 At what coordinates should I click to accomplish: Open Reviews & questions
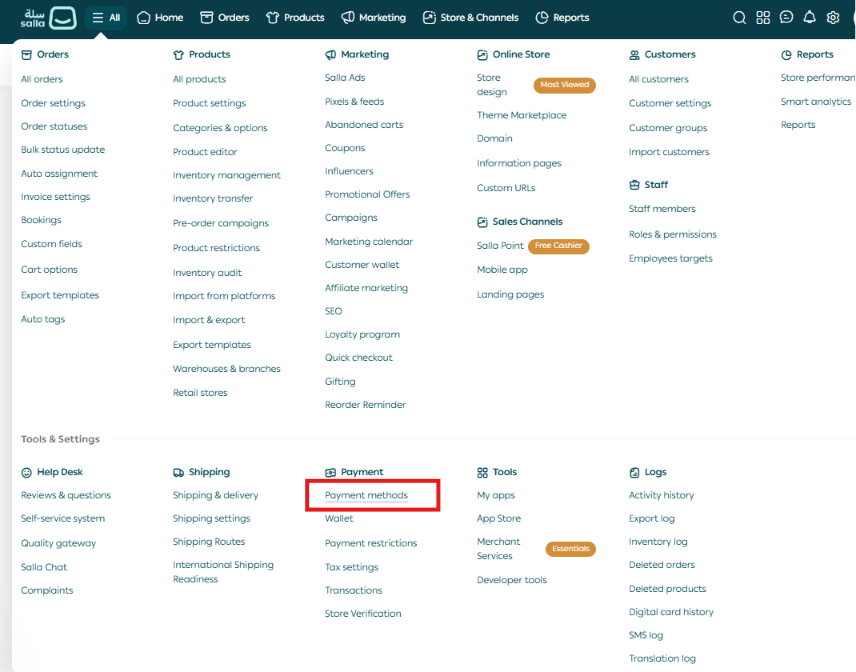click(x=66, y=495)
